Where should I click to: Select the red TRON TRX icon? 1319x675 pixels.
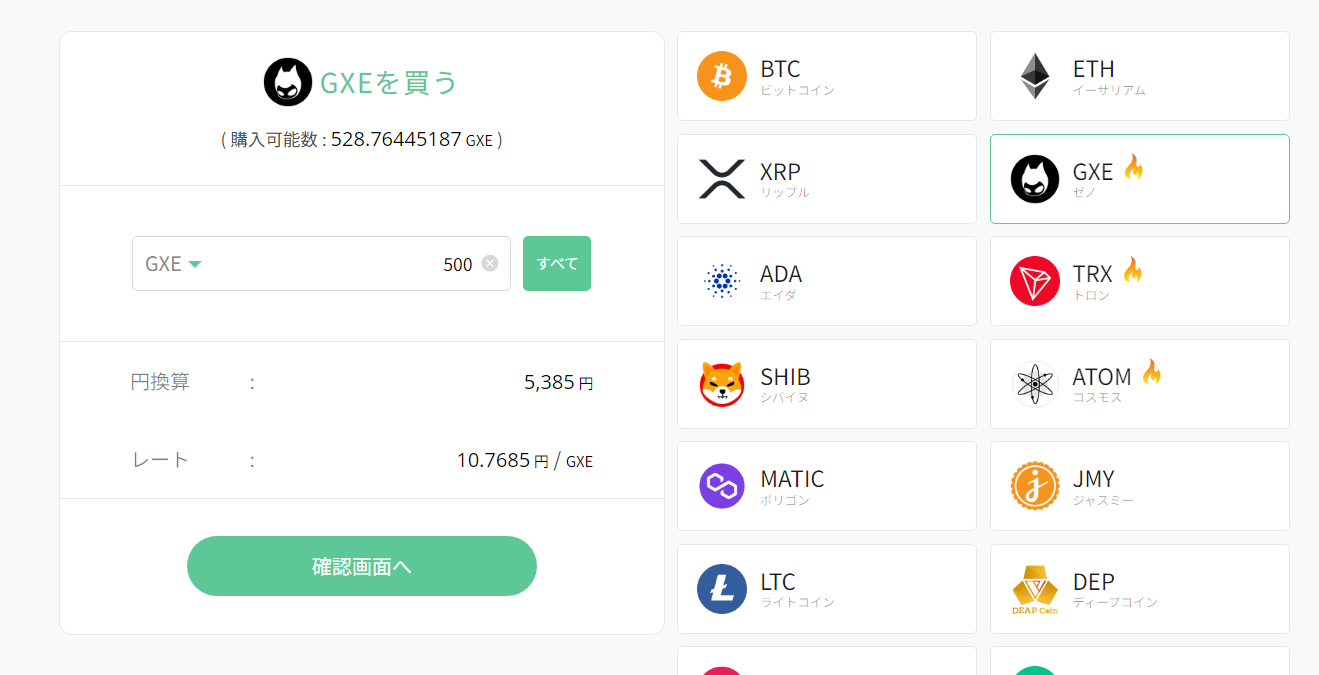point(1035,281)
